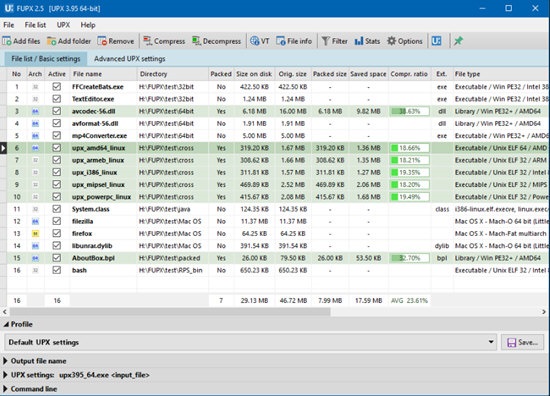The height and width of the screenshot is (396, 550).
Task: Expand the Command line section
Action: pos(5,389)
